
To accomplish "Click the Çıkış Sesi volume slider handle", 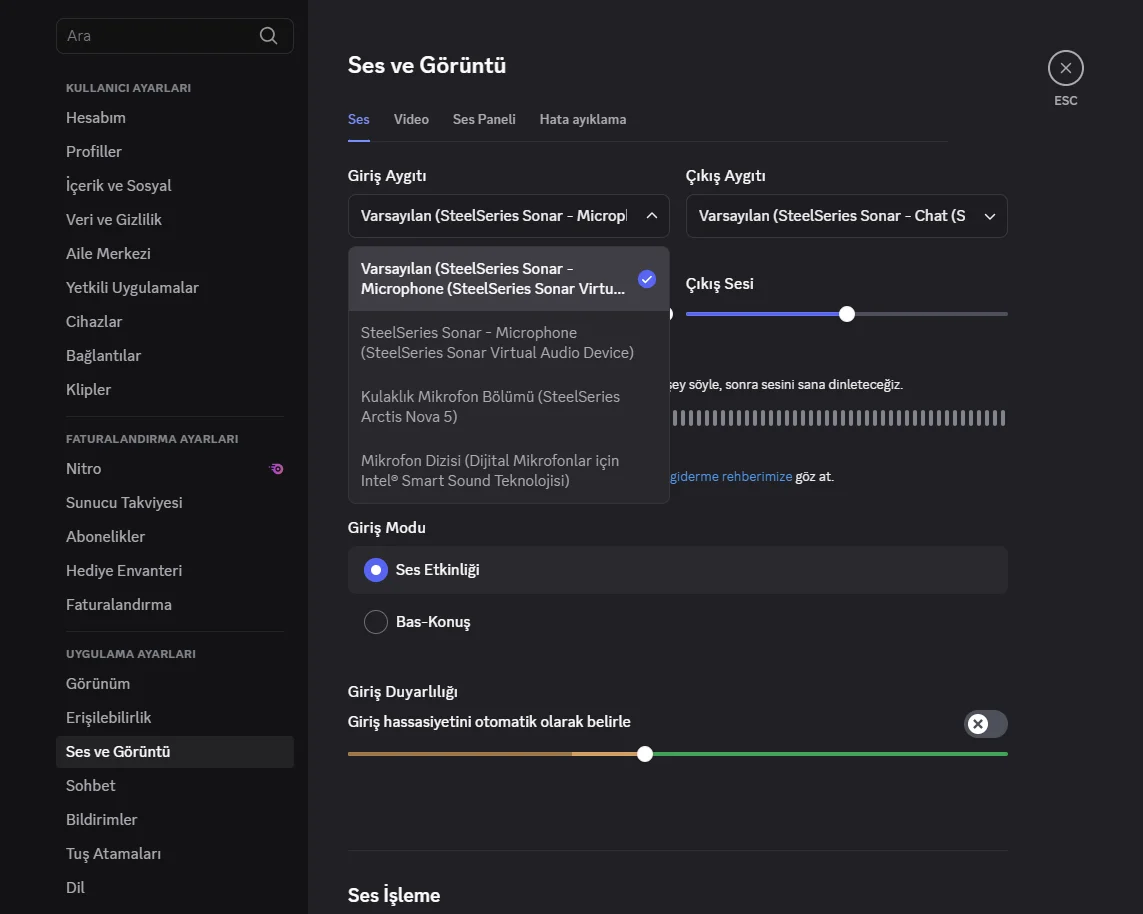I will (x=847, y=314).
